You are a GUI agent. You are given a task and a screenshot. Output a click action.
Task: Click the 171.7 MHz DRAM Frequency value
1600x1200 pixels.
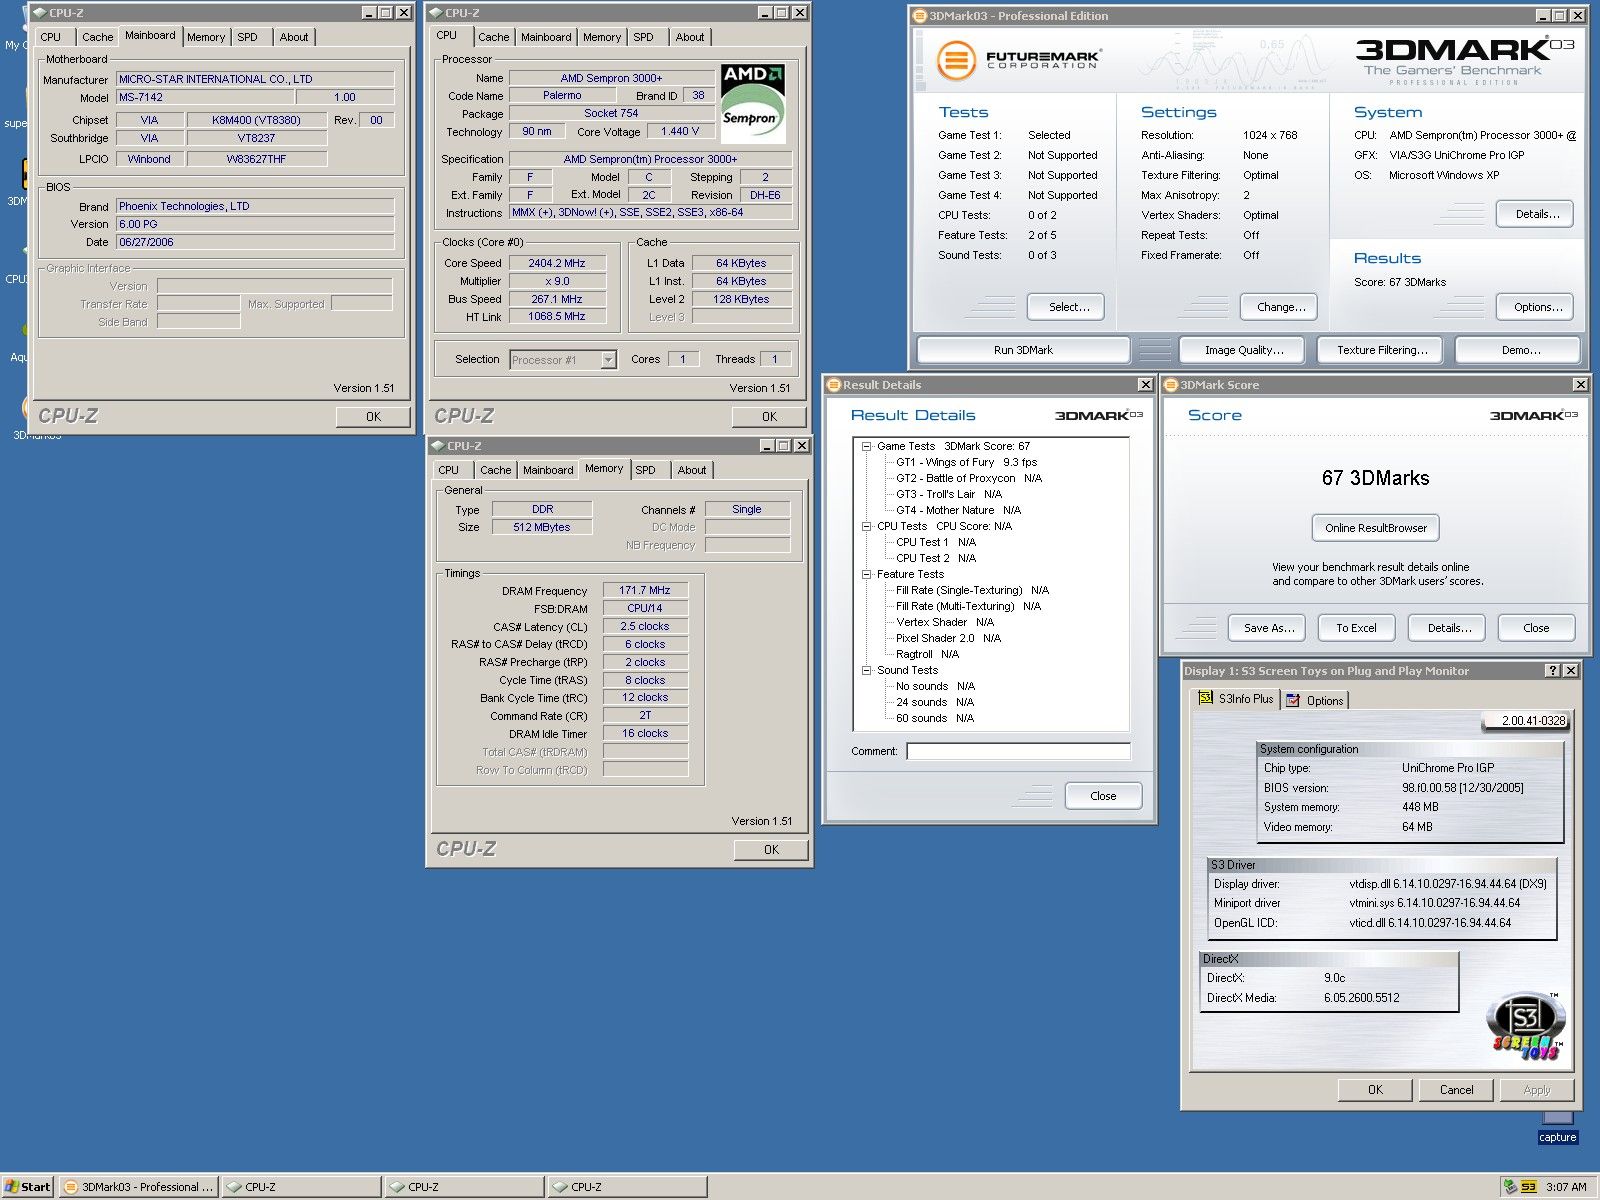[x=645, y=590]
